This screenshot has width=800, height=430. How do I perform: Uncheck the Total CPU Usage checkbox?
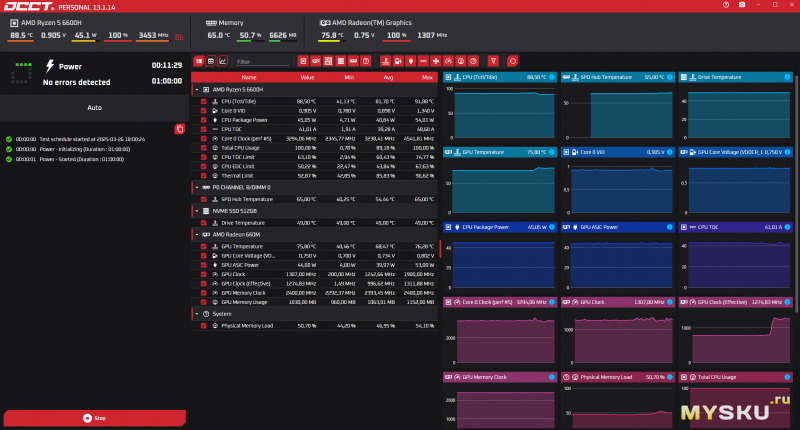(204, 148)
